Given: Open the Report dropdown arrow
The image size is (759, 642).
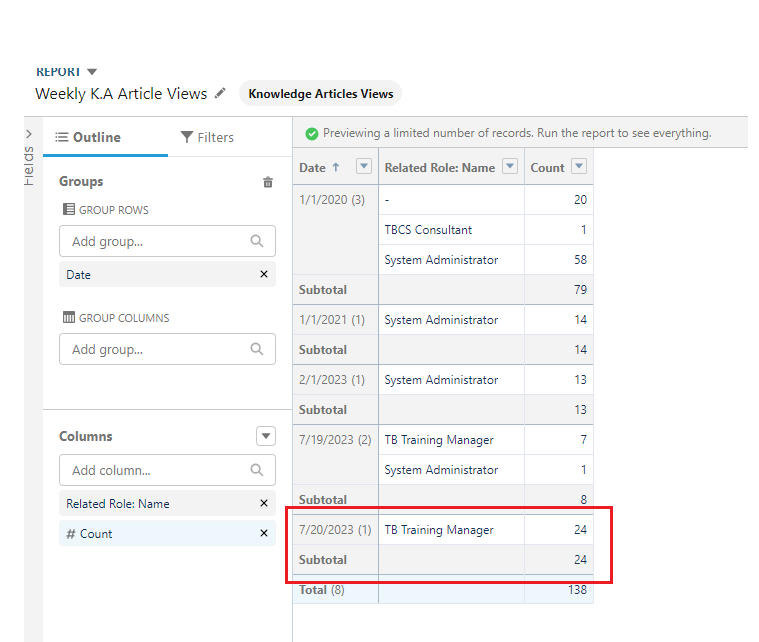Looking at the screenshot, I should coord(92,72).
